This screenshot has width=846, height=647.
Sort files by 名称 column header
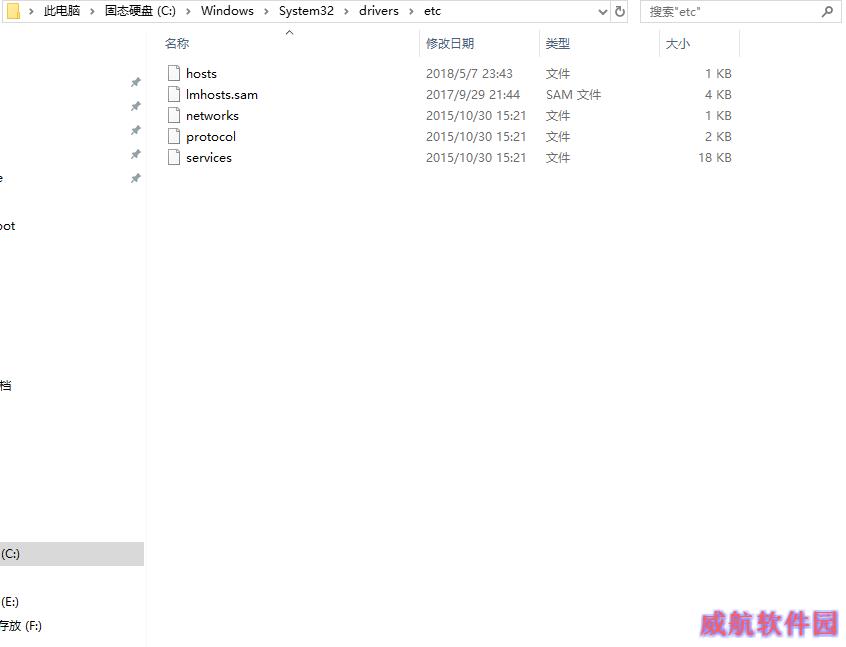pos(177,44)
